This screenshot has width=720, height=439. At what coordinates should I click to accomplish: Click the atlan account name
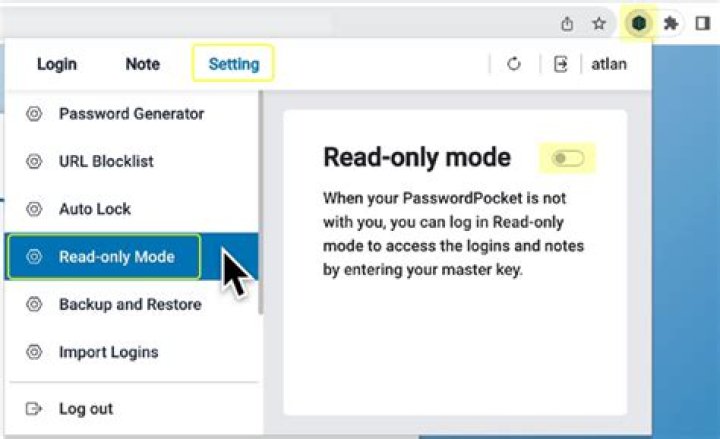609,64
